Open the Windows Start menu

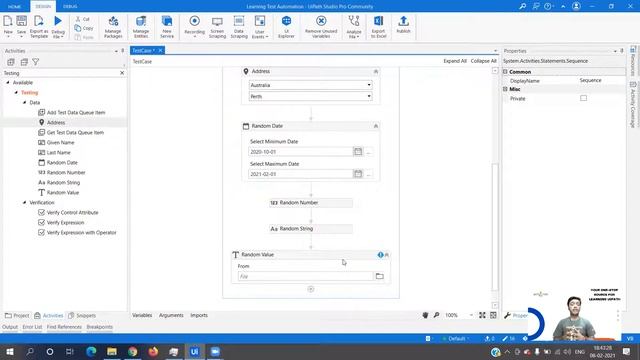[x=10, y=351]
